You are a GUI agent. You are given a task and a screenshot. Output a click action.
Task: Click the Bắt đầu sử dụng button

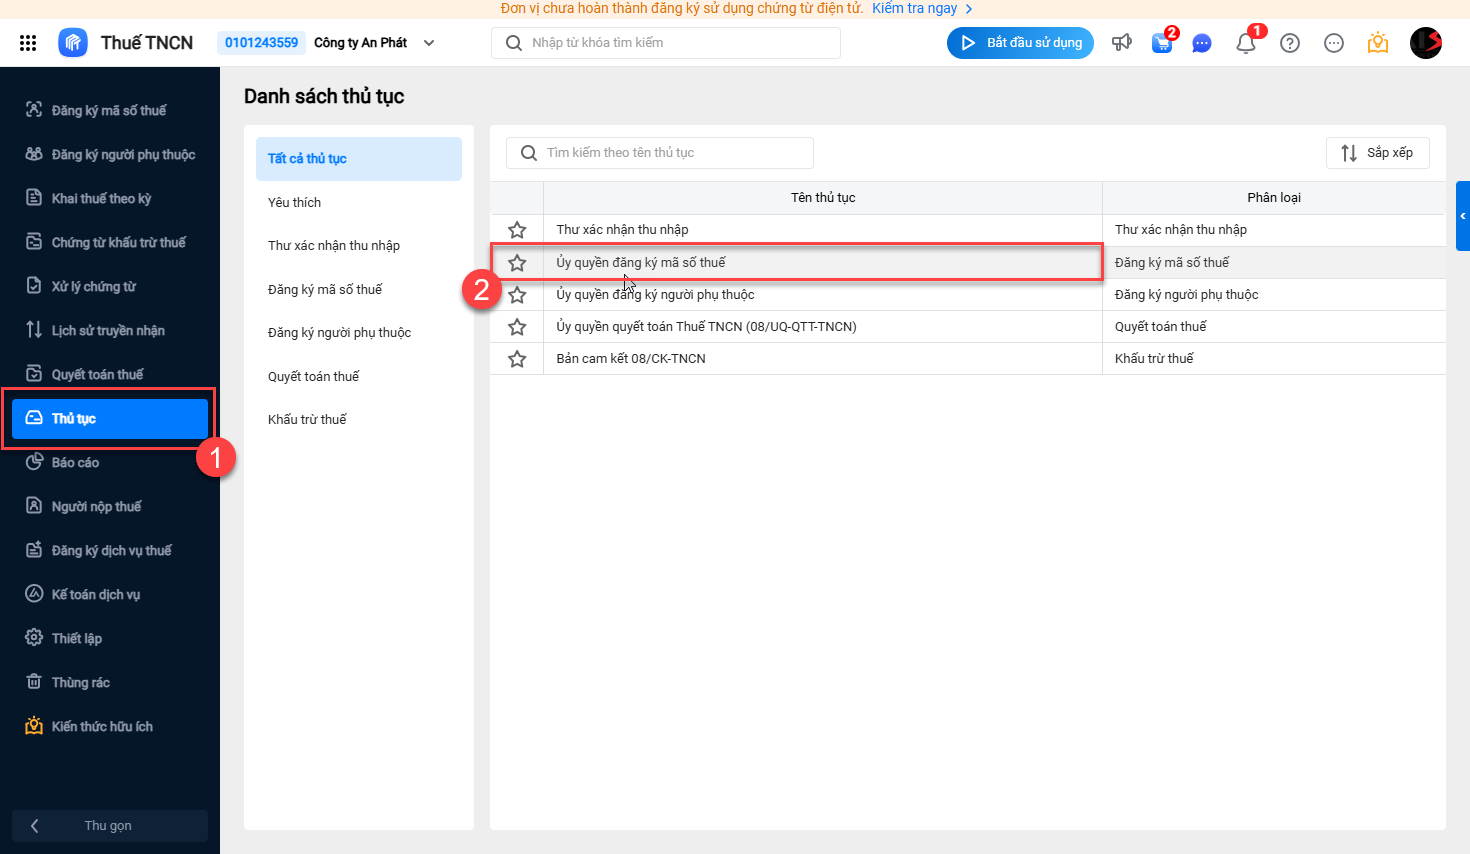pos(1020,43)
